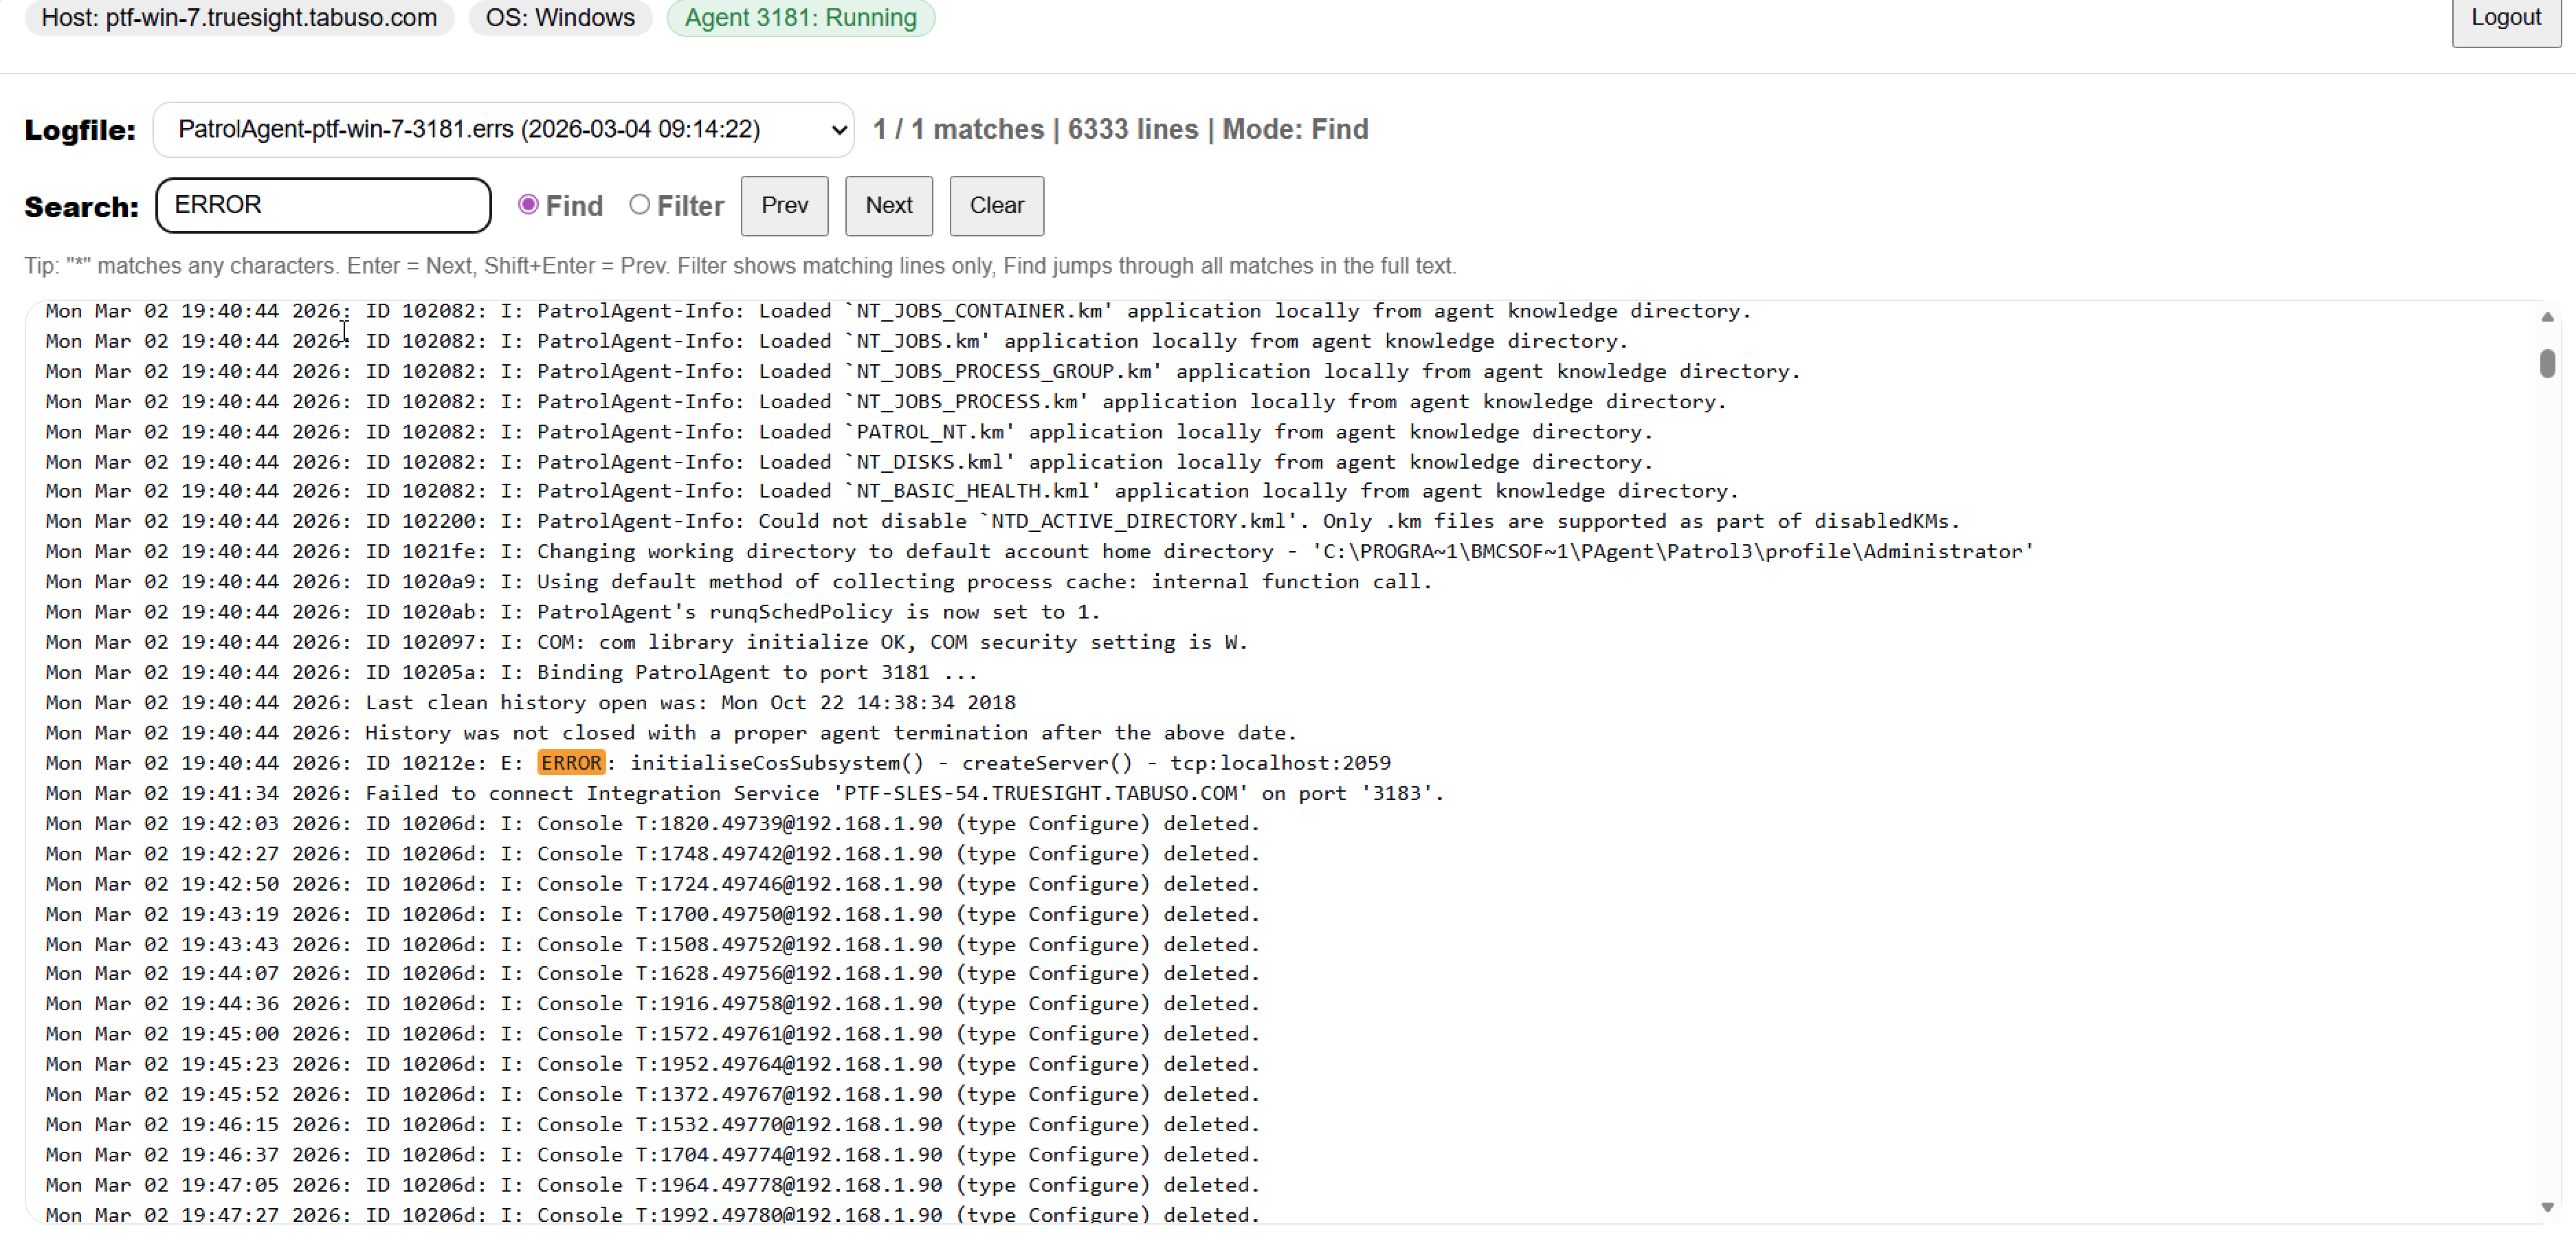Screen dimensions: 2576x1248
Task: Click the Failed to connect Integration Service line
Action: (744, 793)
